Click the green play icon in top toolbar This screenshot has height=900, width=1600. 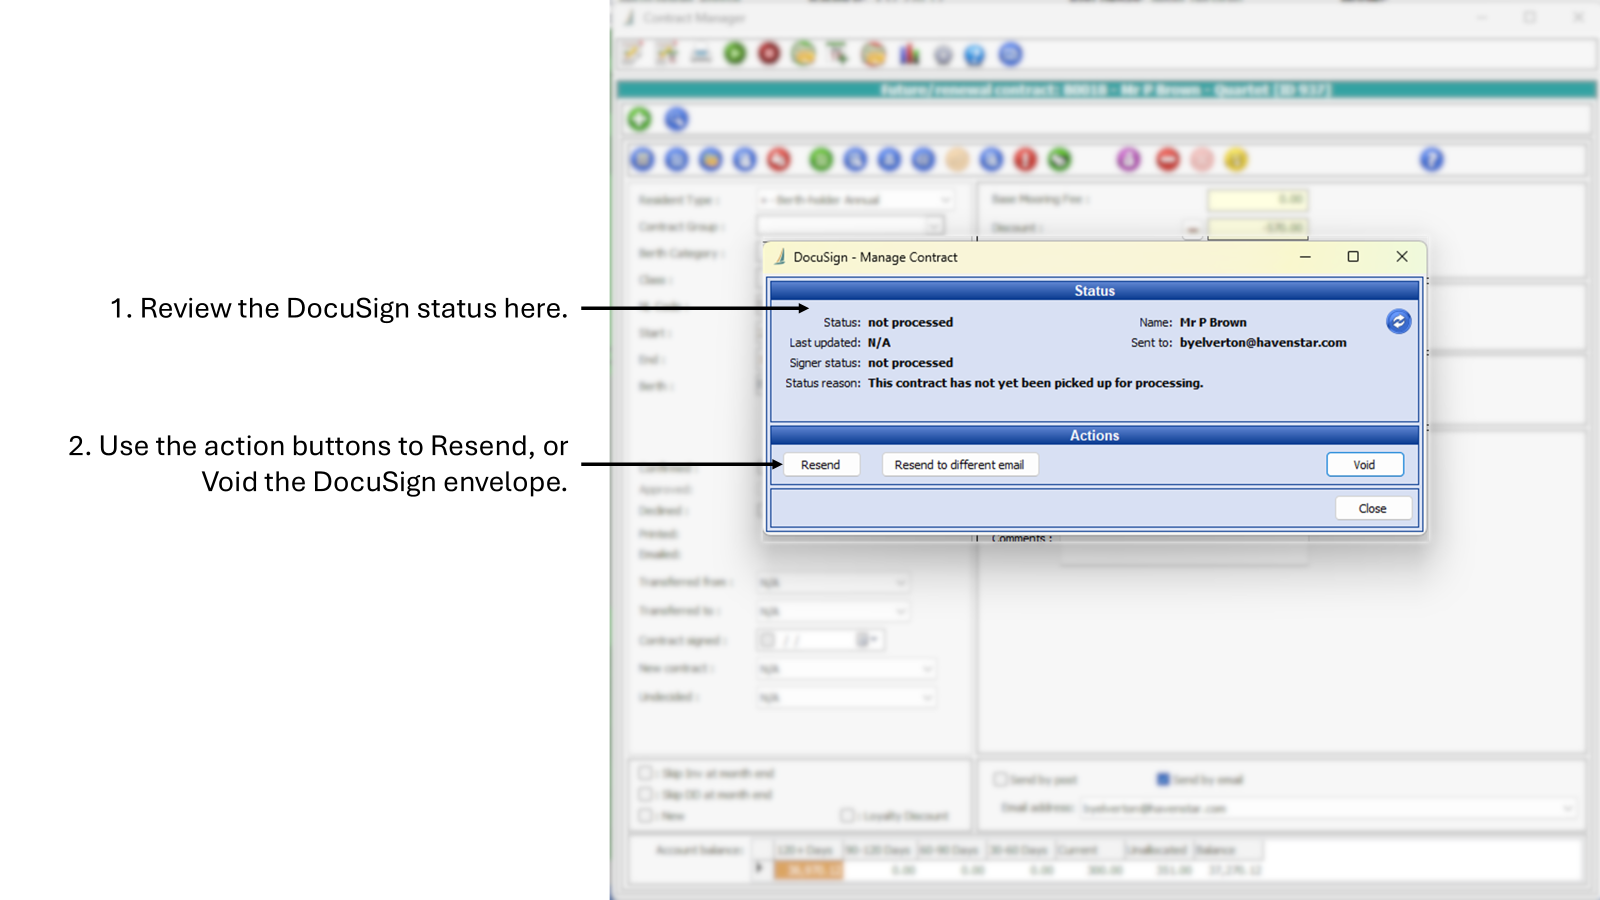(x=735, y=54)
